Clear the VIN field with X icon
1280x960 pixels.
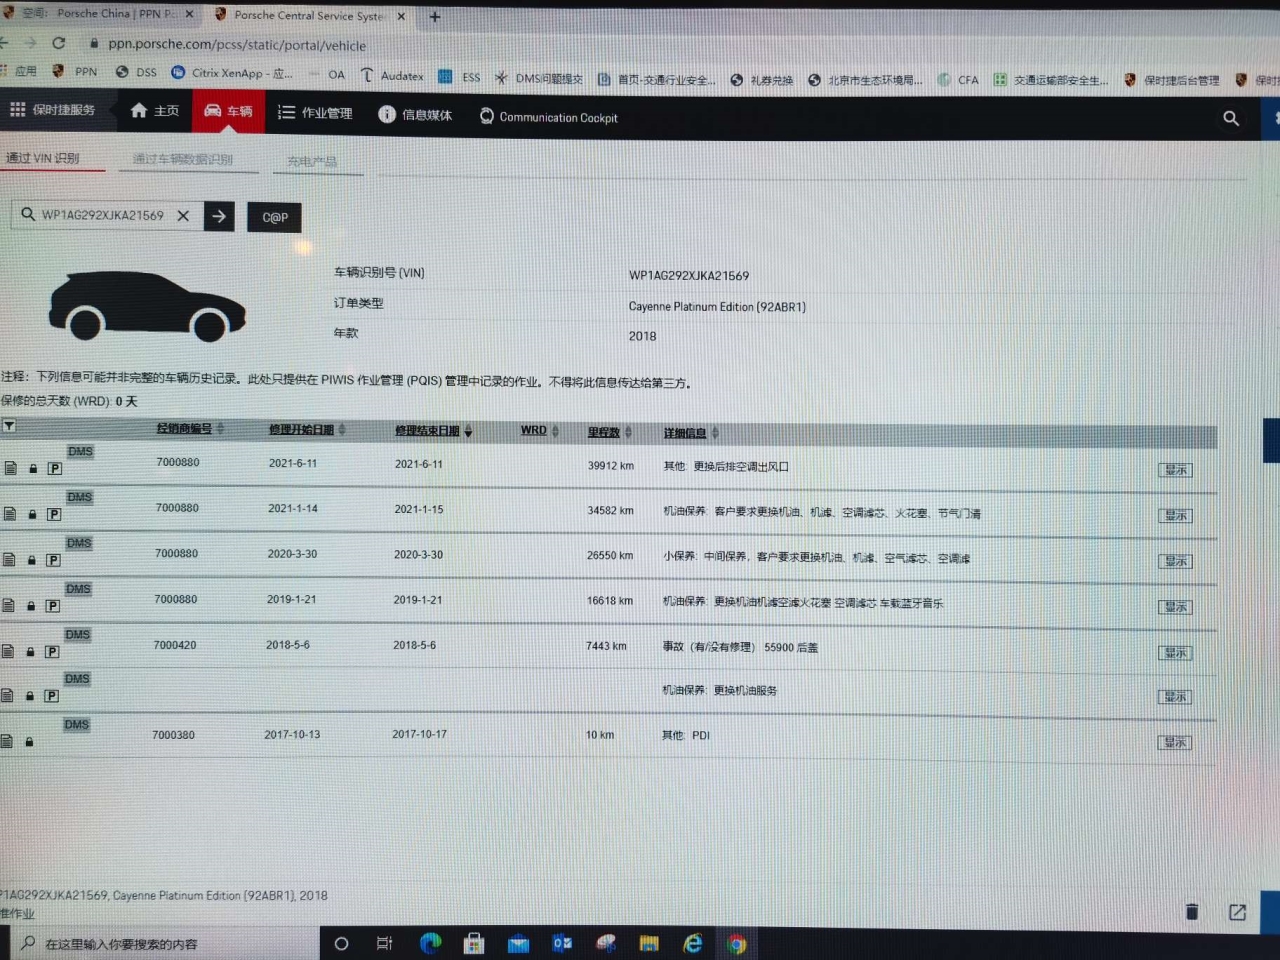coord(183,215)
